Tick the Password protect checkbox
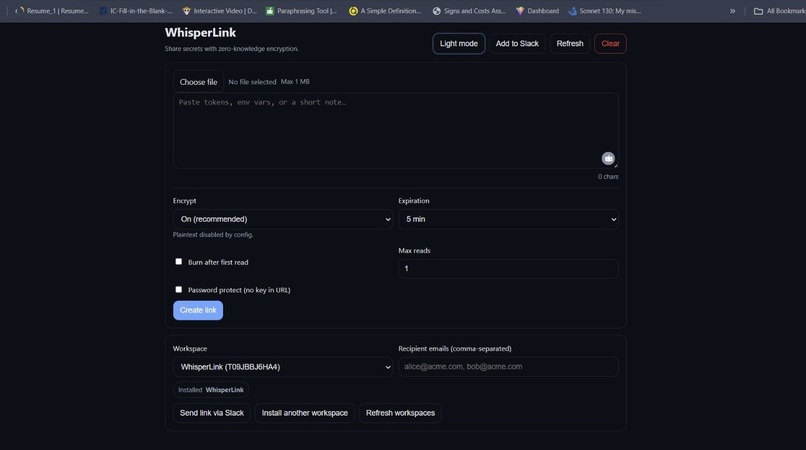Screen dimensions: 806x450 [x=178, y=290]
